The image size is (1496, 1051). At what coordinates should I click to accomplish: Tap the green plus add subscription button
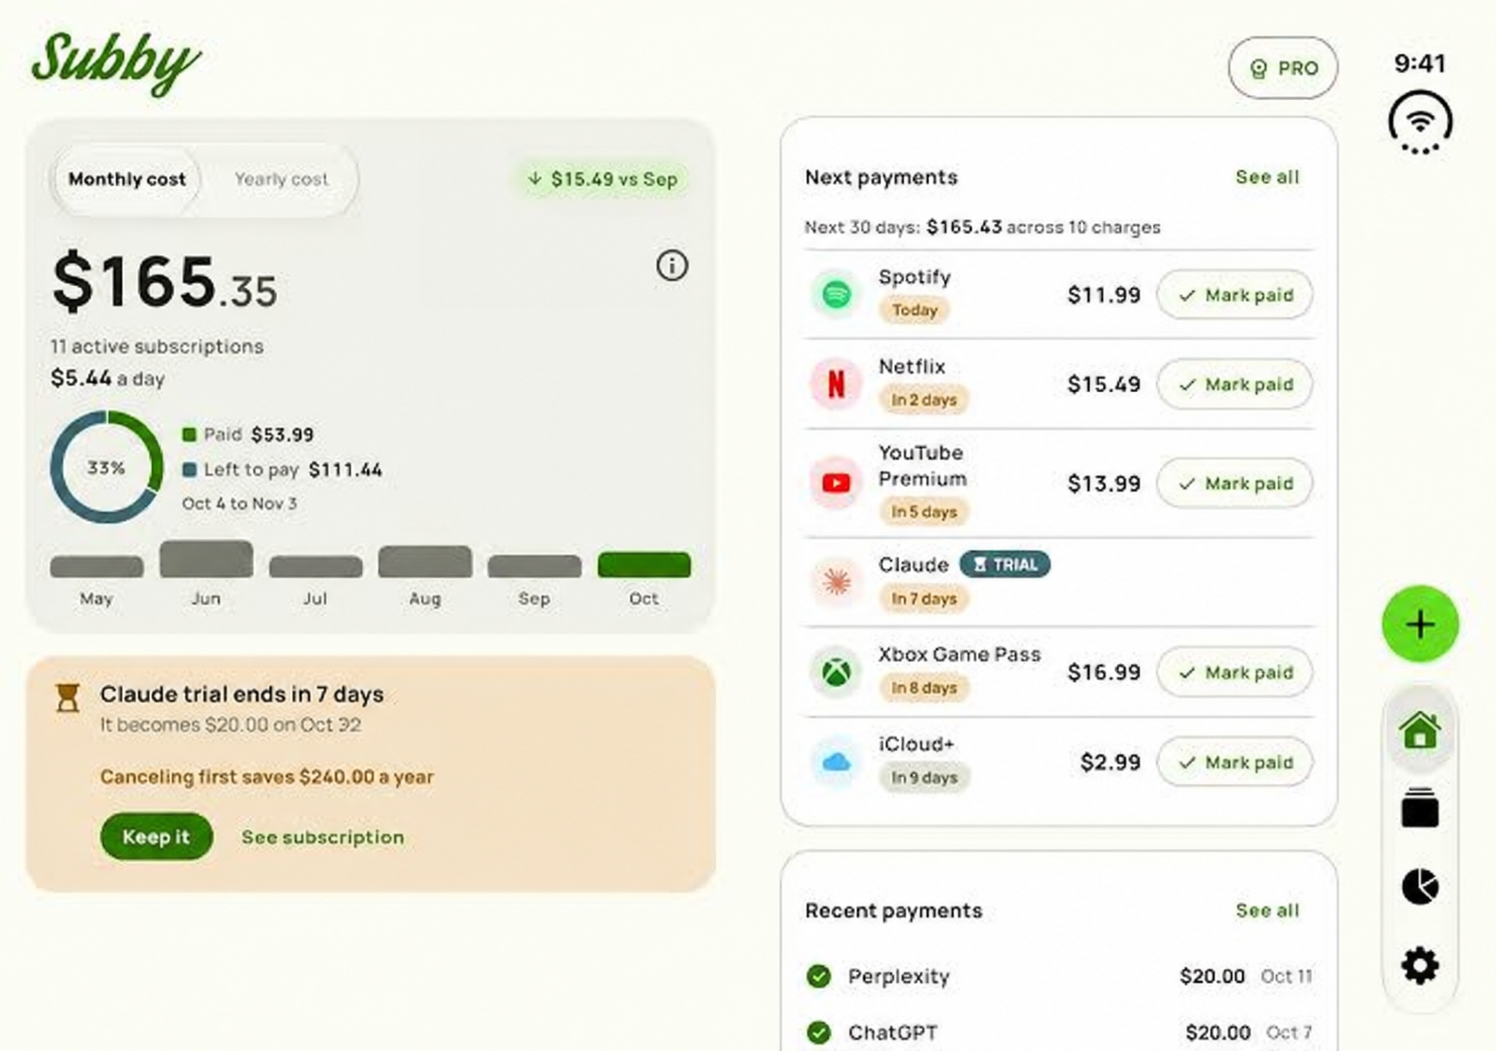click(x=1420, y=624)
